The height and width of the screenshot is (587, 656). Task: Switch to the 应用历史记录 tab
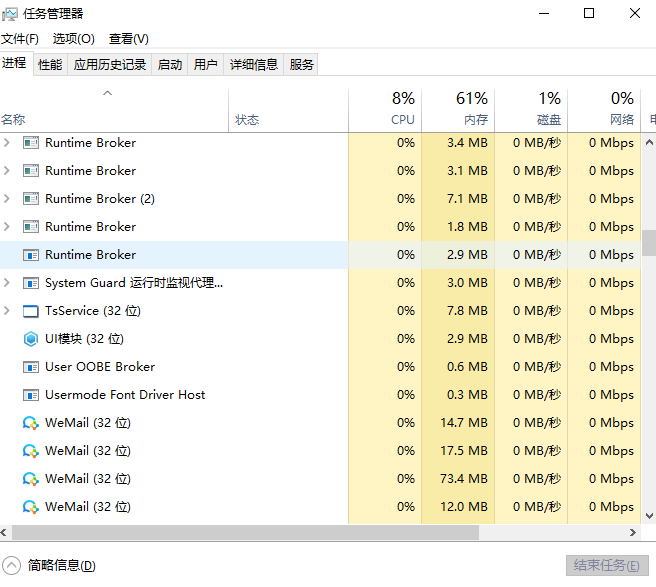tap(110, 64)
